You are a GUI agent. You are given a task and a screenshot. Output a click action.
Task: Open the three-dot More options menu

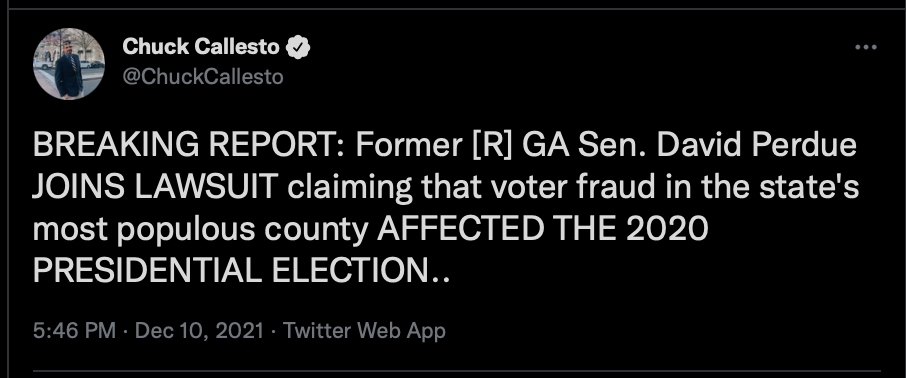(x=866, y=47)
